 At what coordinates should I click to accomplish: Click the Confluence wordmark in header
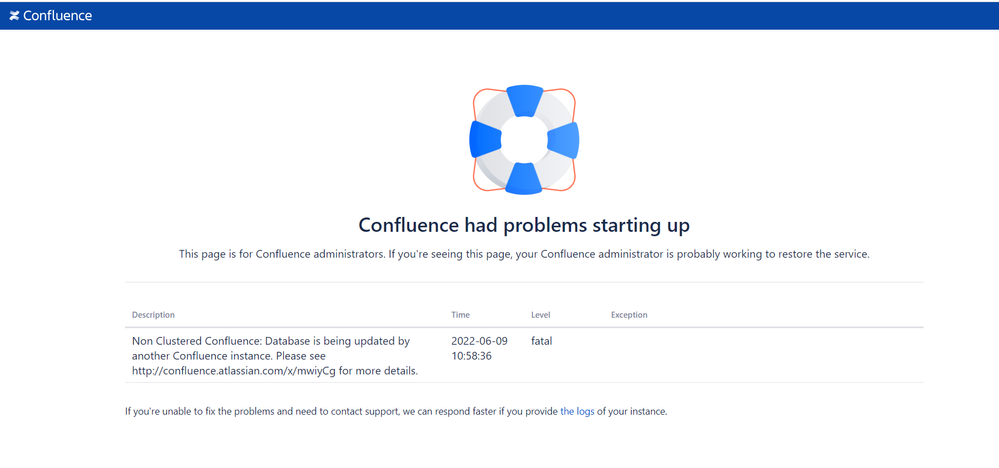coord(57,16)
